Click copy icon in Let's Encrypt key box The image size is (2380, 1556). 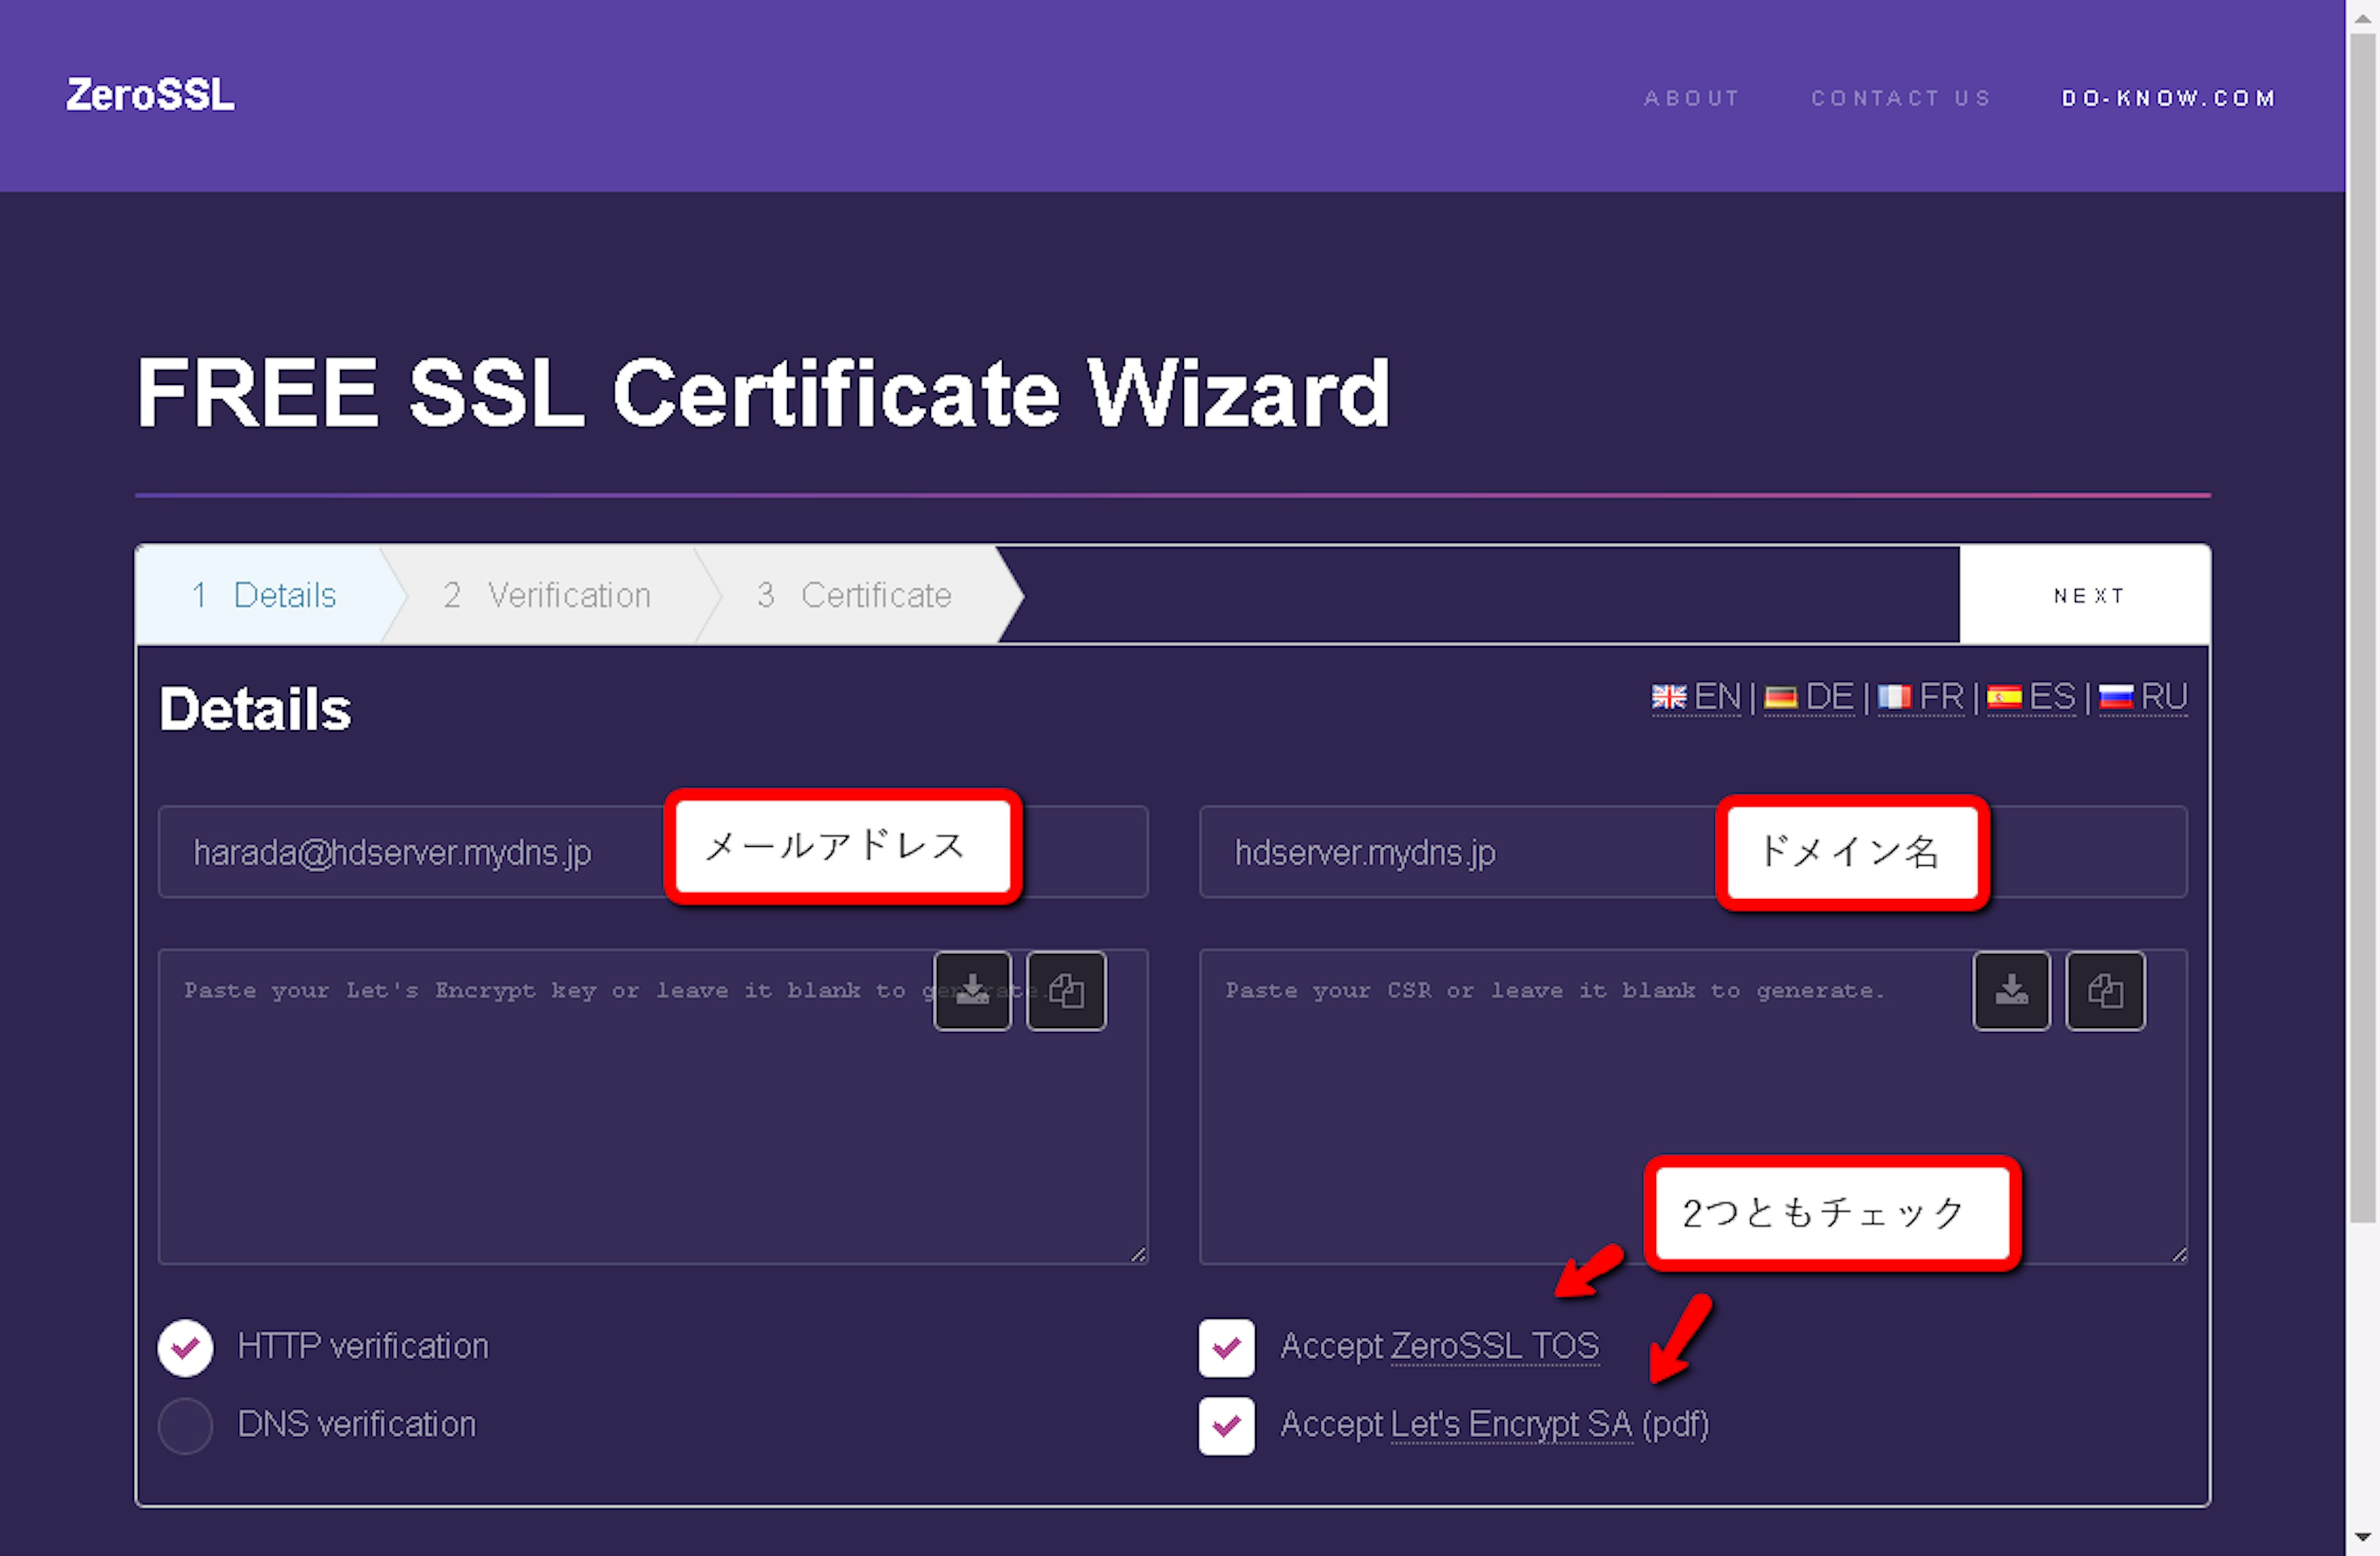pos(1066,991)
